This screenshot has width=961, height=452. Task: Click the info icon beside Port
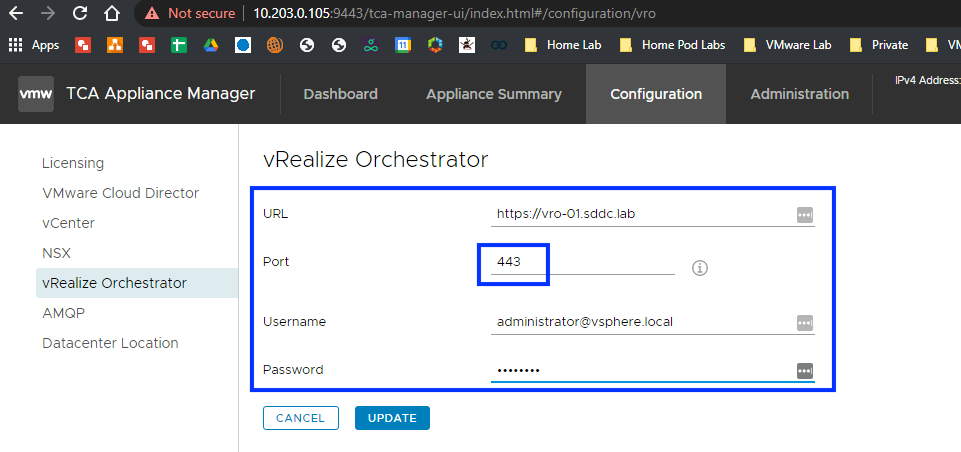(x=700, y=268)
